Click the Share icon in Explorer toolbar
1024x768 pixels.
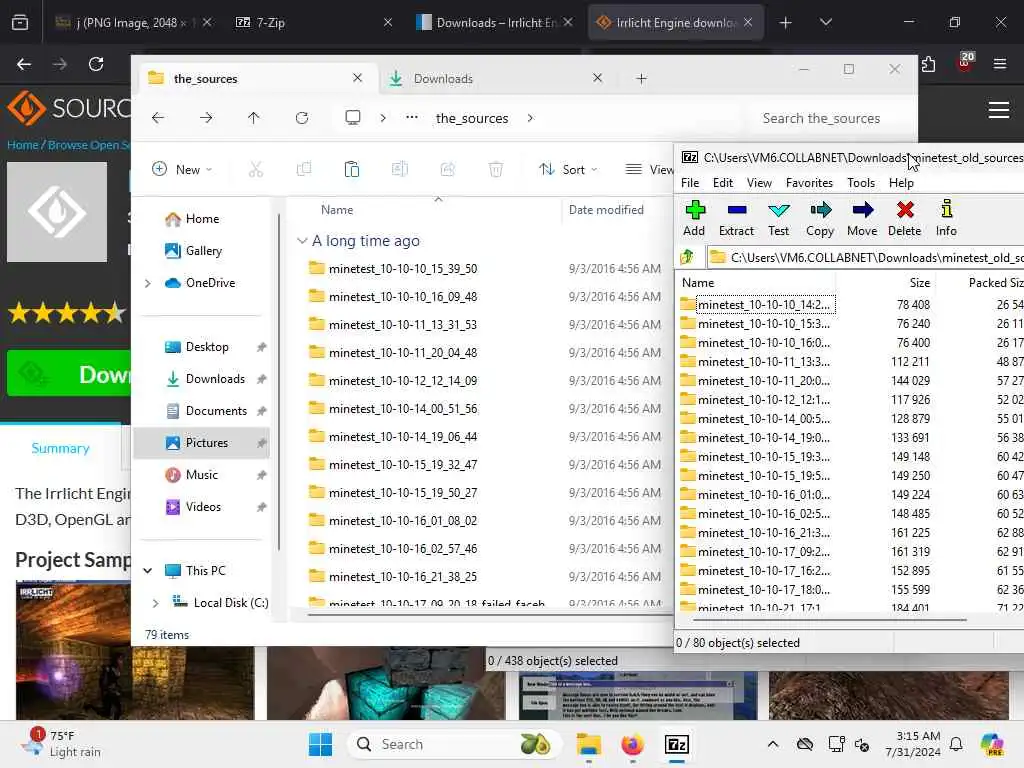pos(447,170)
